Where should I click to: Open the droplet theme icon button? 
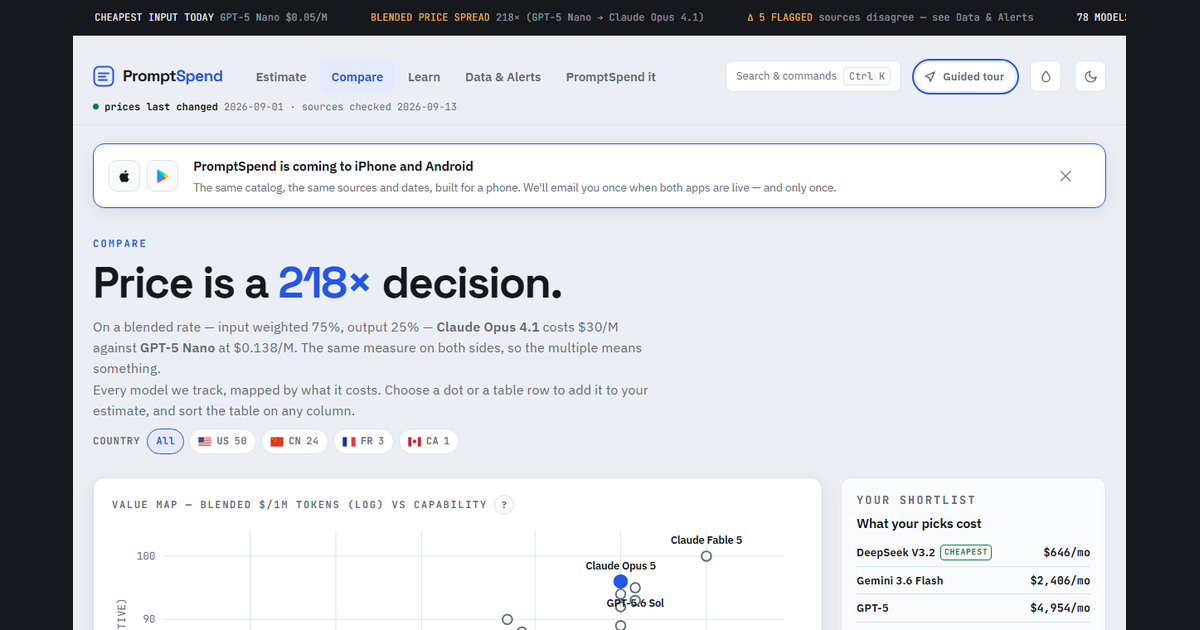tap(1046, 77)
